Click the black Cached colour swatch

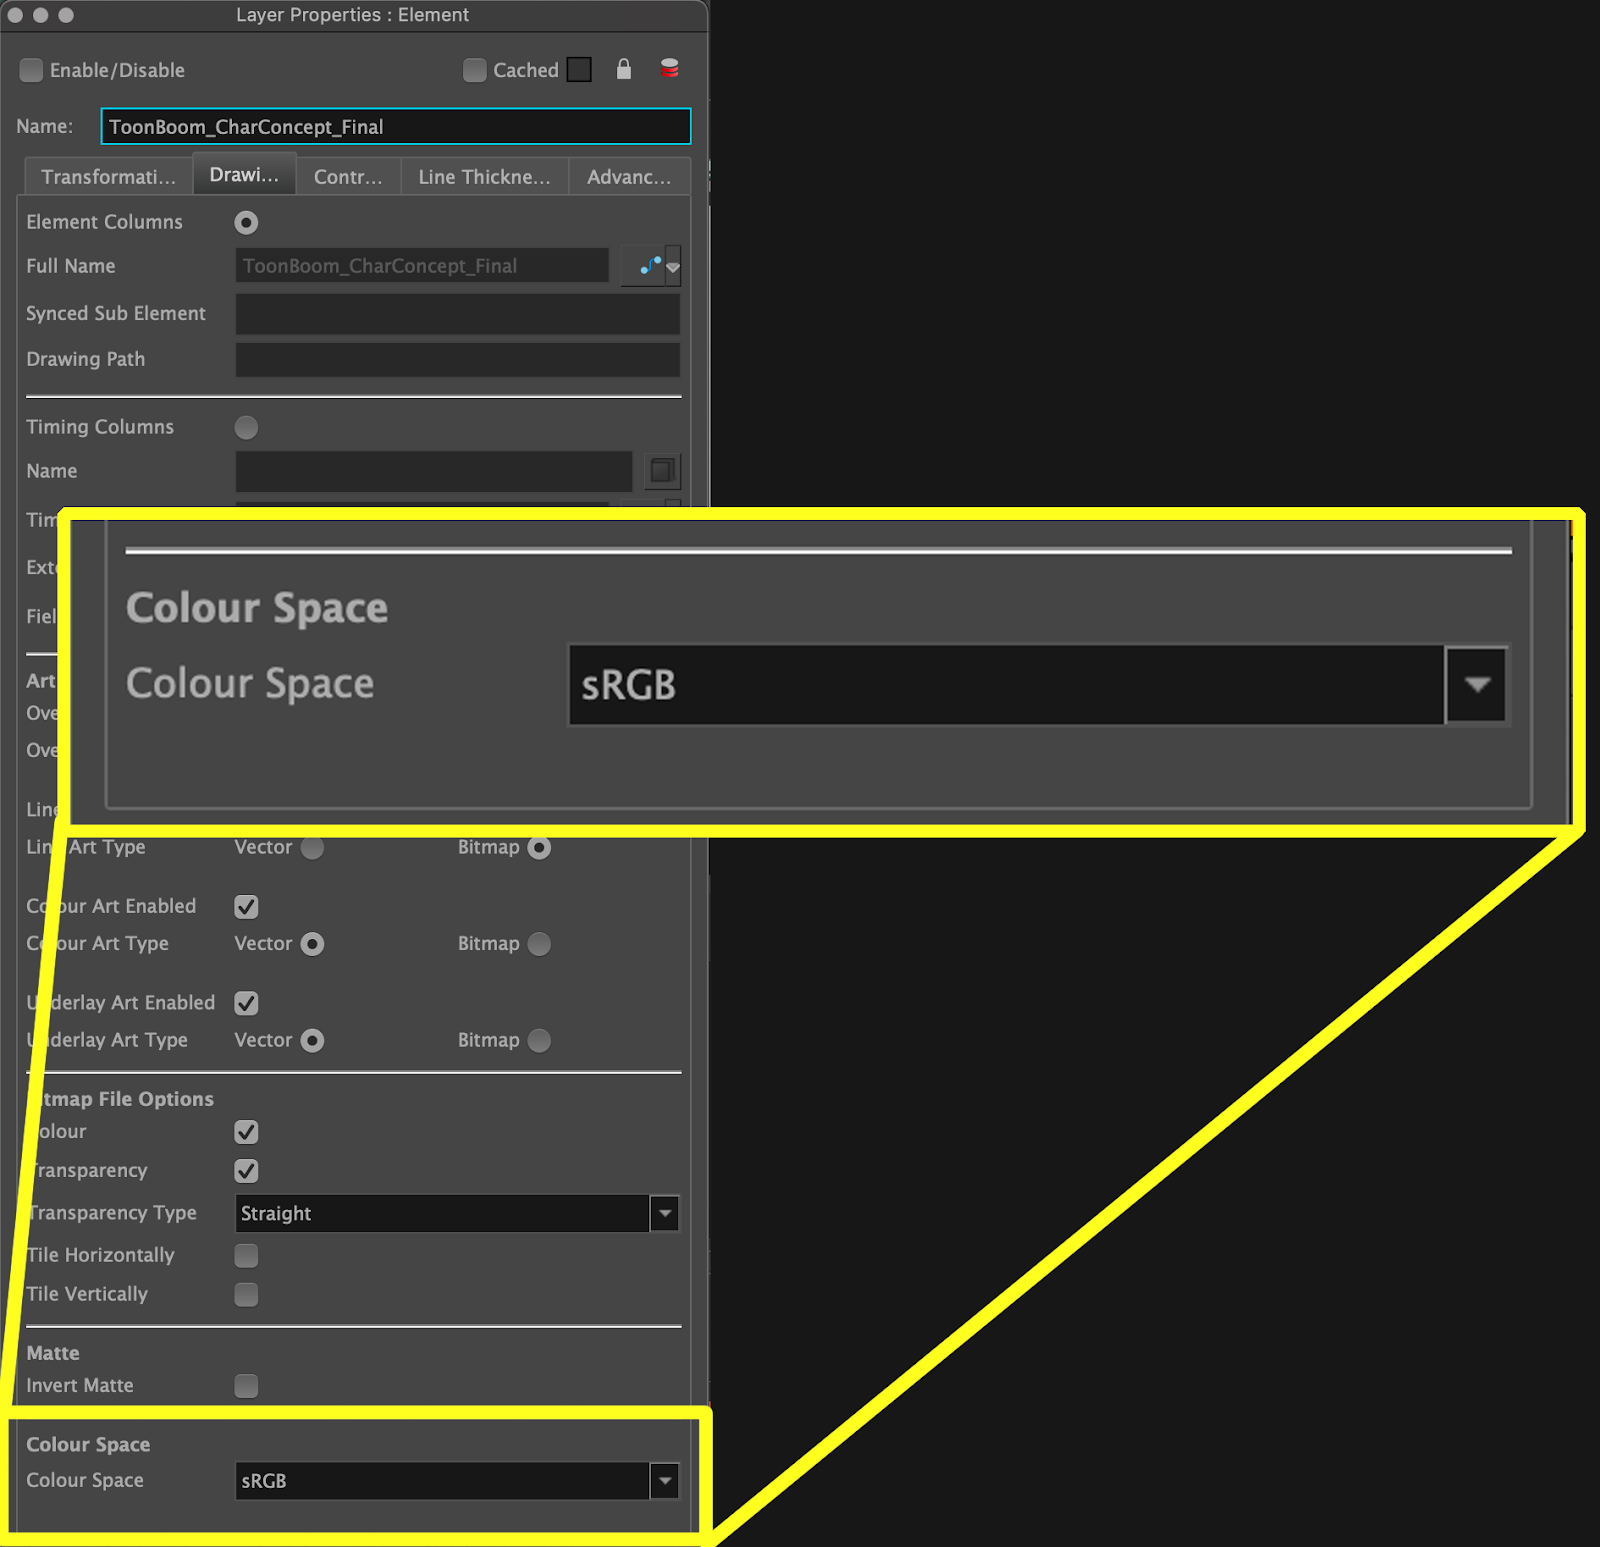pos(579,70)
